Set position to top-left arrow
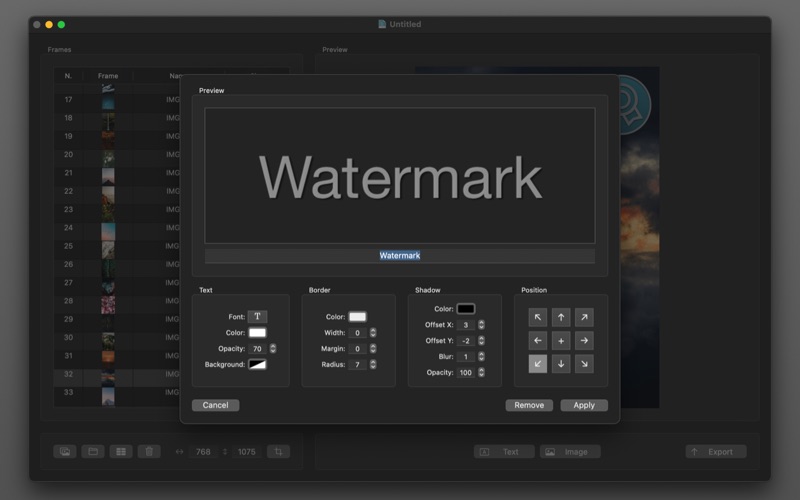 coord(538,317)
